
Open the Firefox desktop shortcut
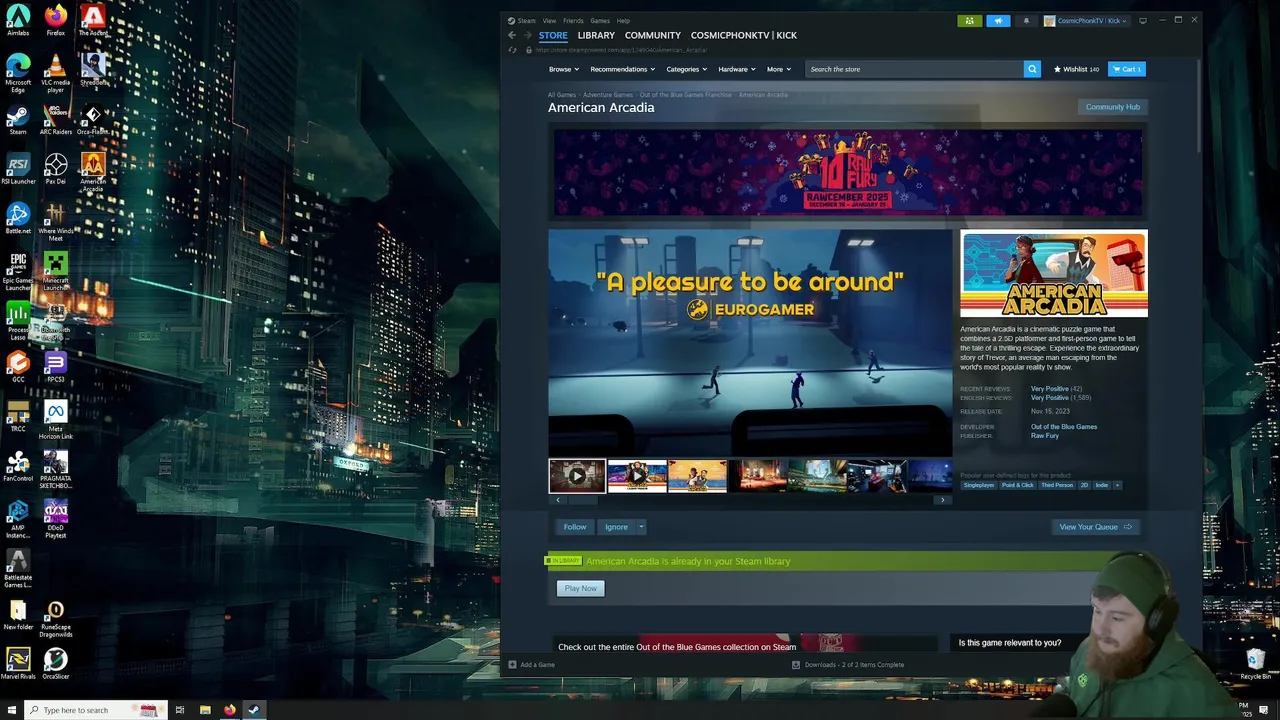(55, 20)
